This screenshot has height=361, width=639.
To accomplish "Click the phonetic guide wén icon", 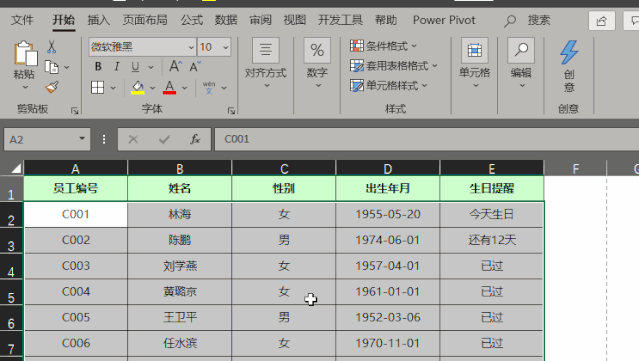I will [x=209, y=87].
